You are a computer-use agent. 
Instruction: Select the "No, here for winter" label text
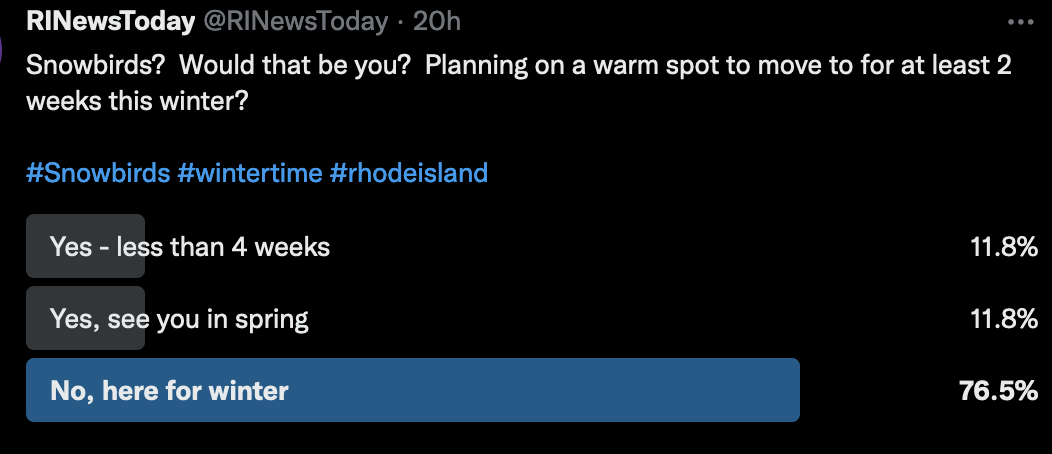pos(169,390)
